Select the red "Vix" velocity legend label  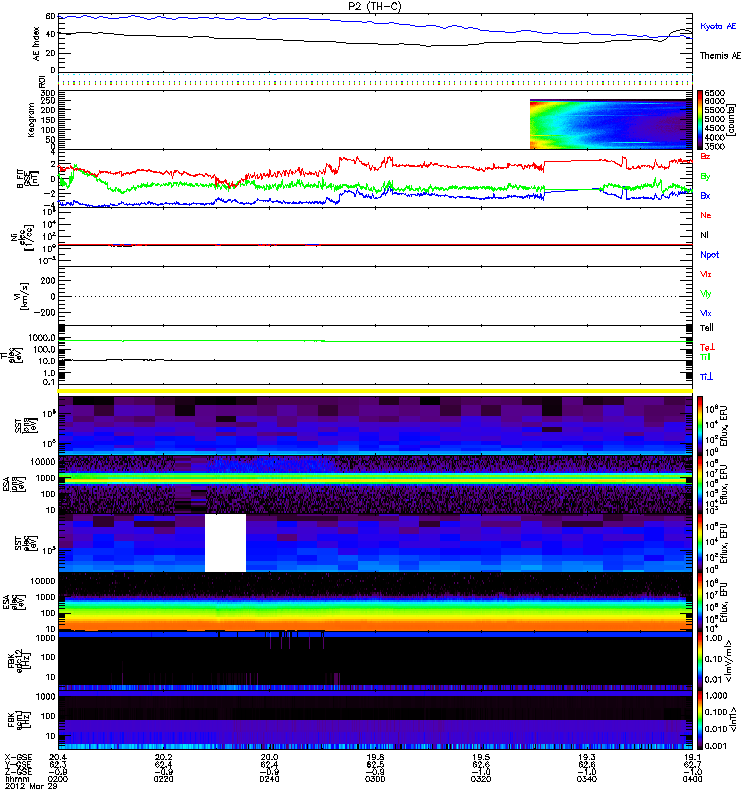coord(706,274)
